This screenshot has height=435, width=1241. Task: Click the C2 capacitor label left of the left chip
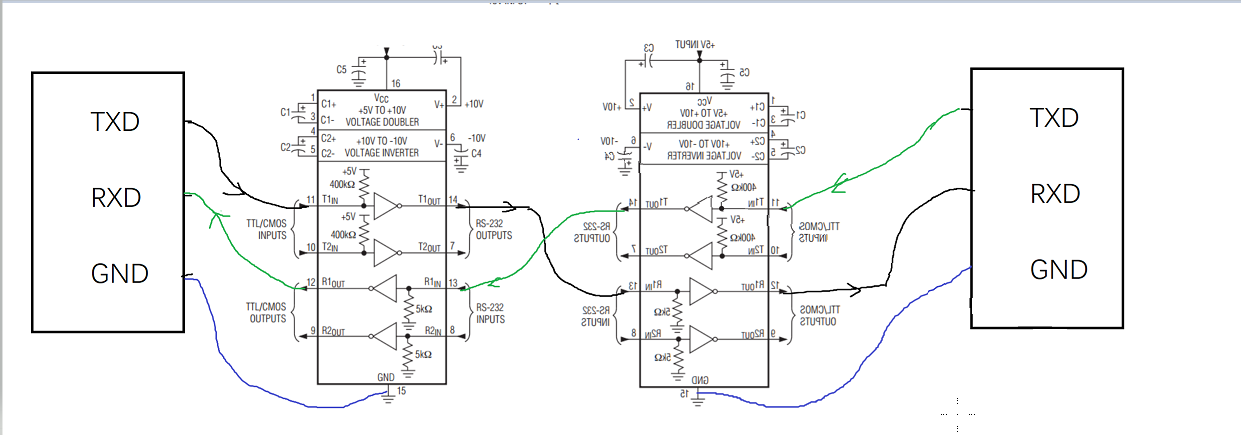click(286, 147)
